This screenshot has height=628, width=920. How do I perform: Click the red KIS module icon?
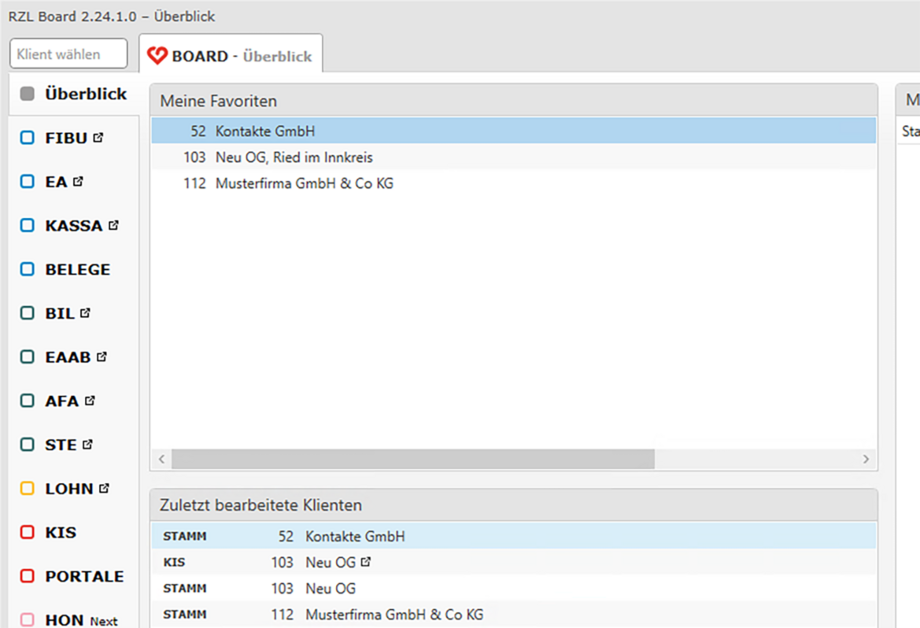(x=26, y=533)
